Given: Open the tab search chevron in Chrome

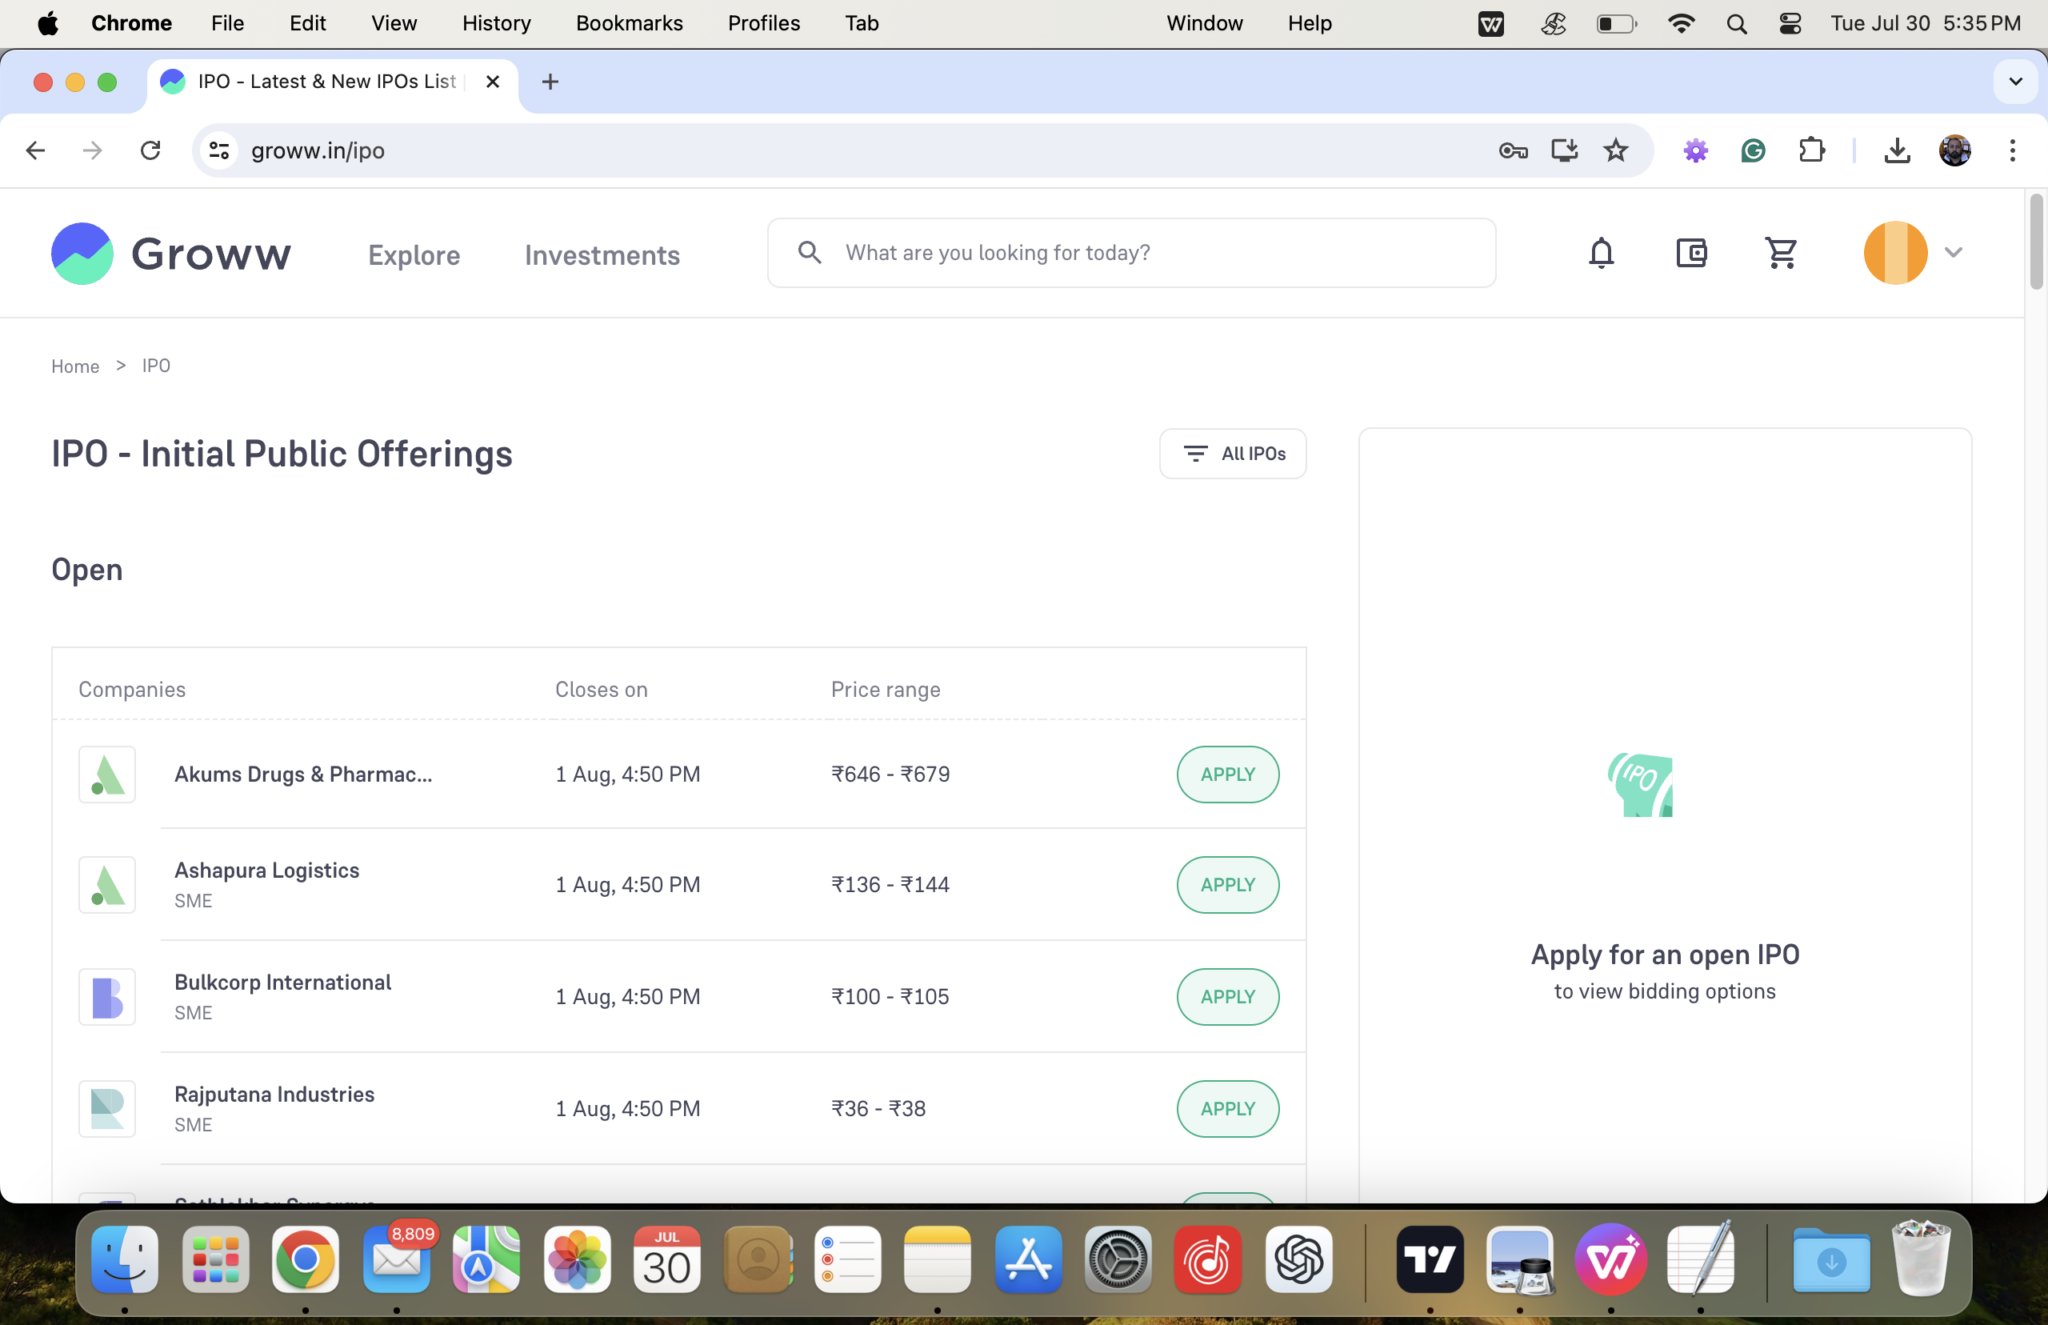Looking at the screenshot, I should point(2015,82).
